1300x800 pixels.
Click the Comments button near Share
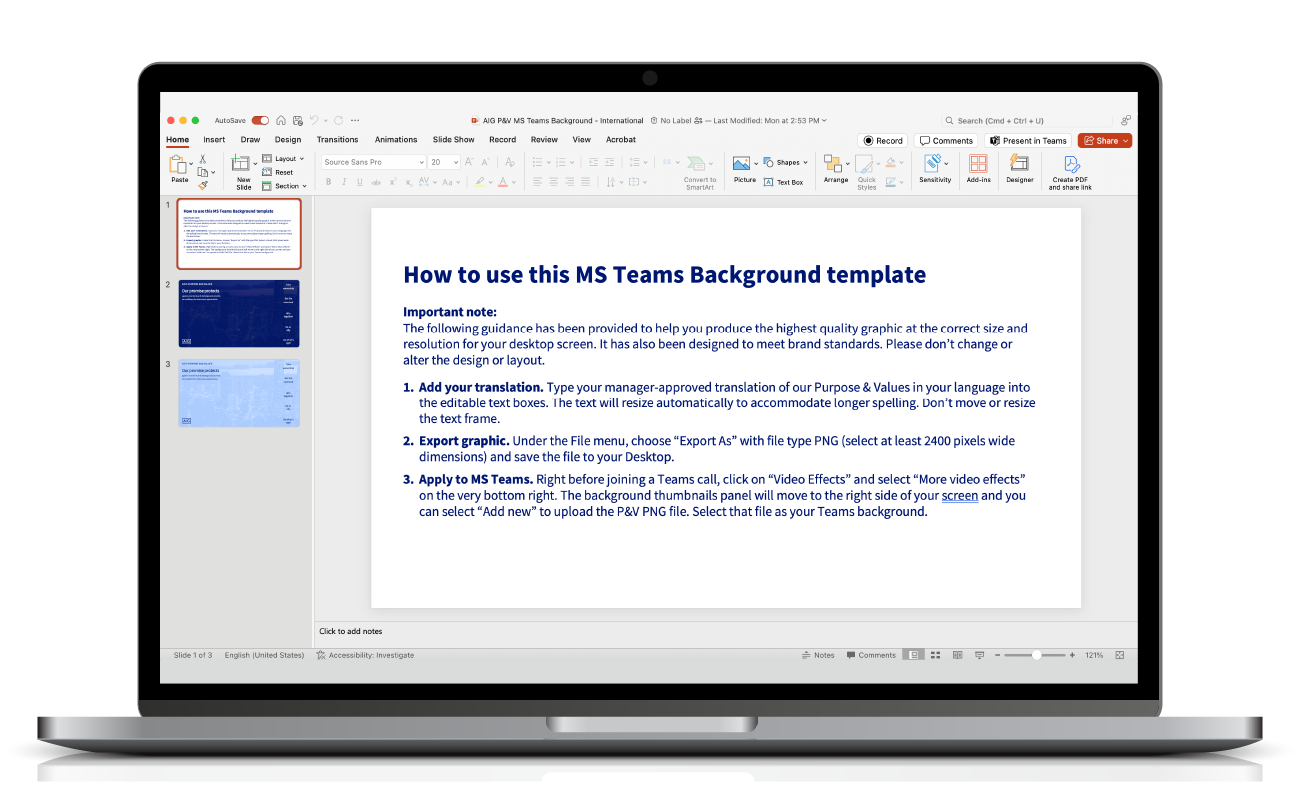point(946,141)
